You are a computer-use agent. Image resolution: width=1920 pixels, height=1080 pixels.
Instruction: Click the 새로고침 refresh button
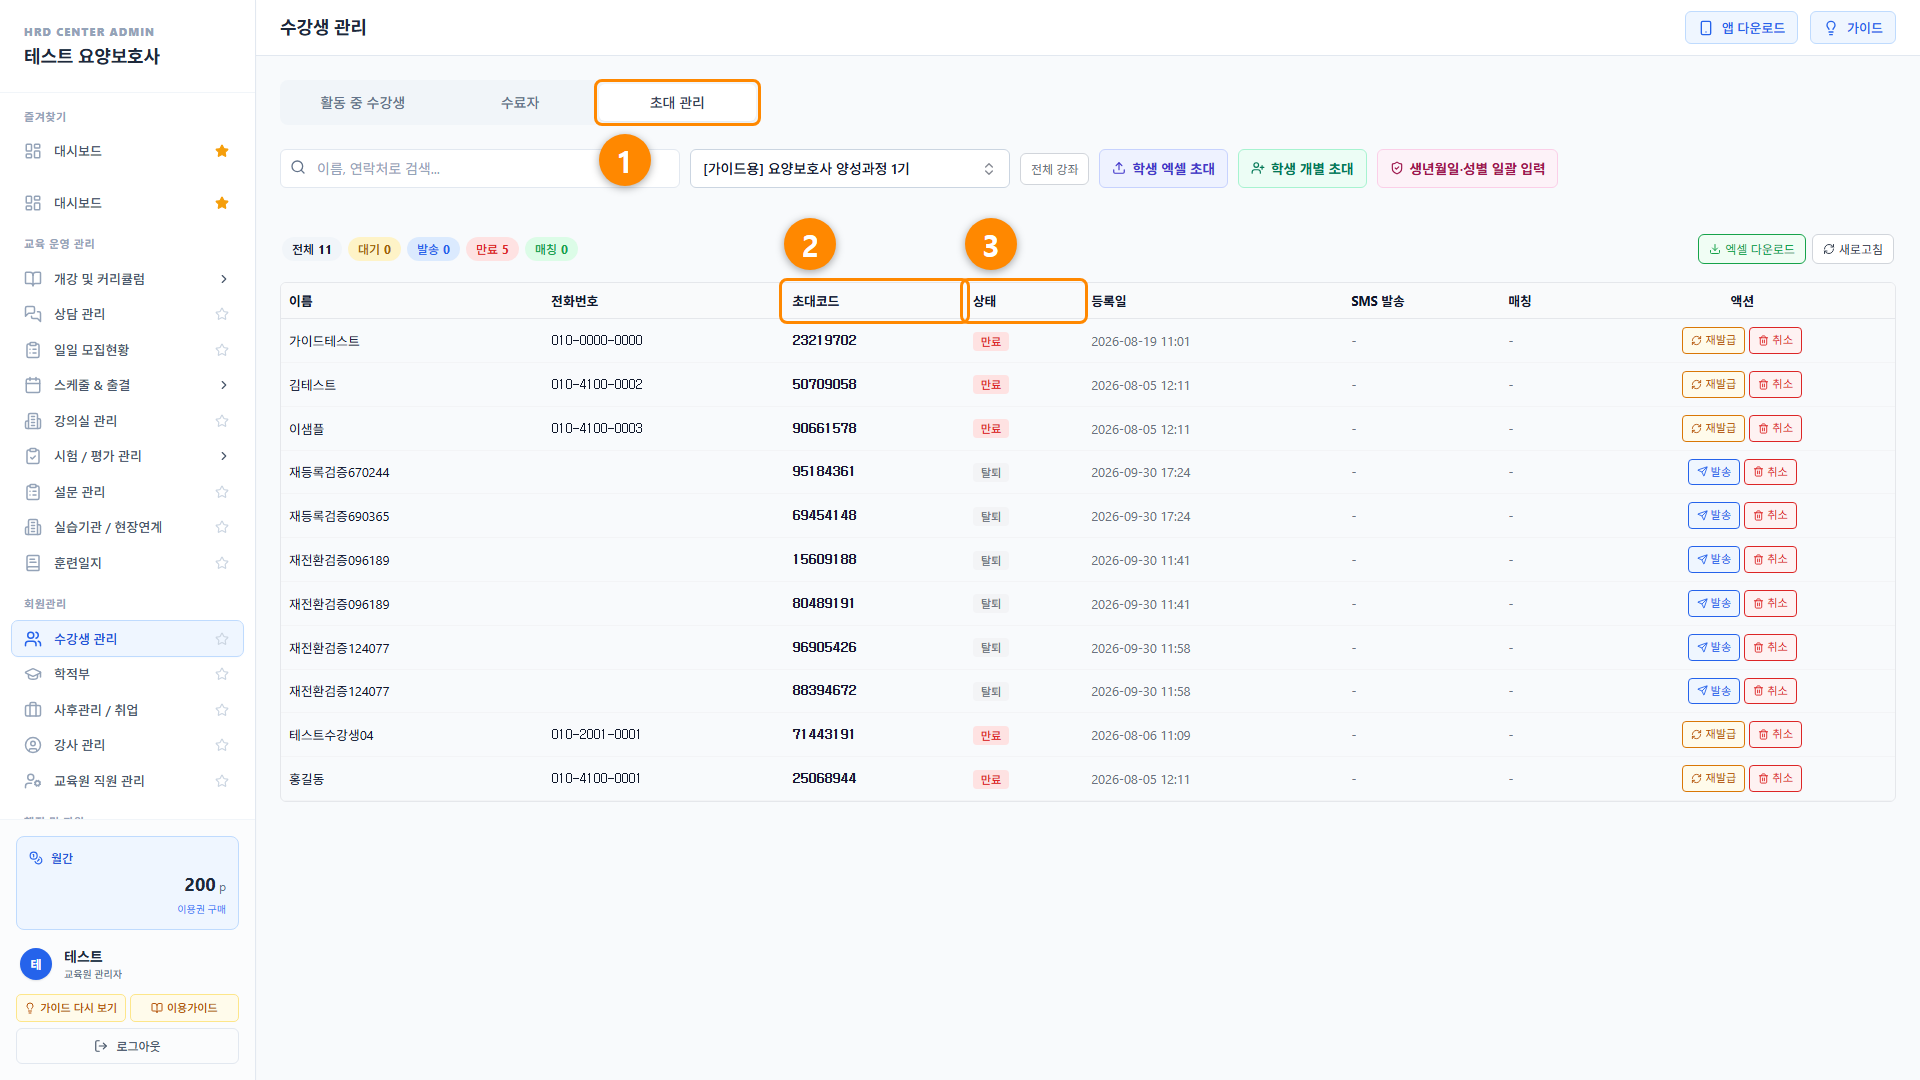point(1852,249)
